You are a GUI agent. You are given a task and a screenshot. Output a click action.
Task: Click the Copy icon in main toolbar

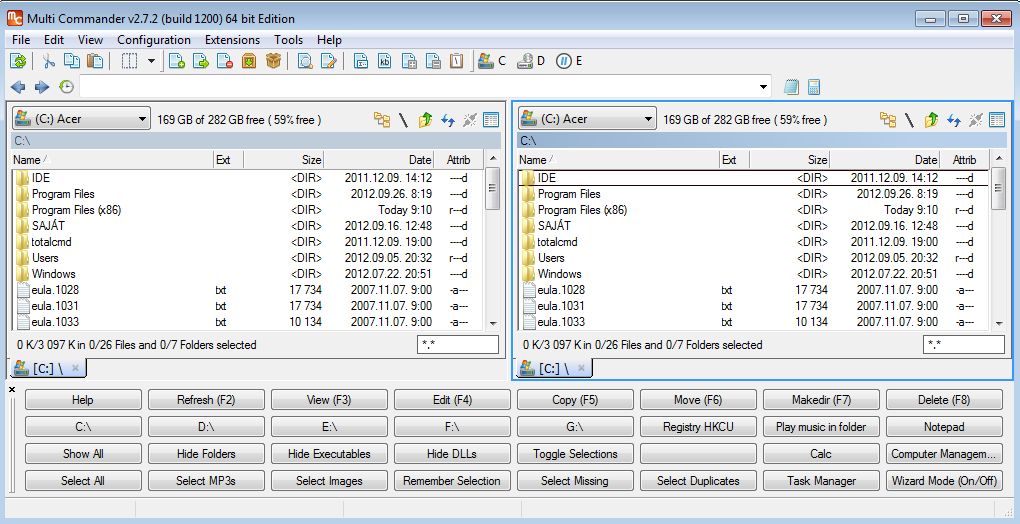coord(72,61)
